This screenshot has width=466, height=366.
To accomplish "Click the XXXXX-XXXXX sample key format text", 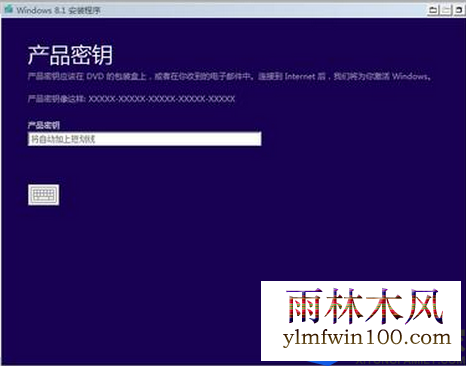I will [x=162, y=99].
